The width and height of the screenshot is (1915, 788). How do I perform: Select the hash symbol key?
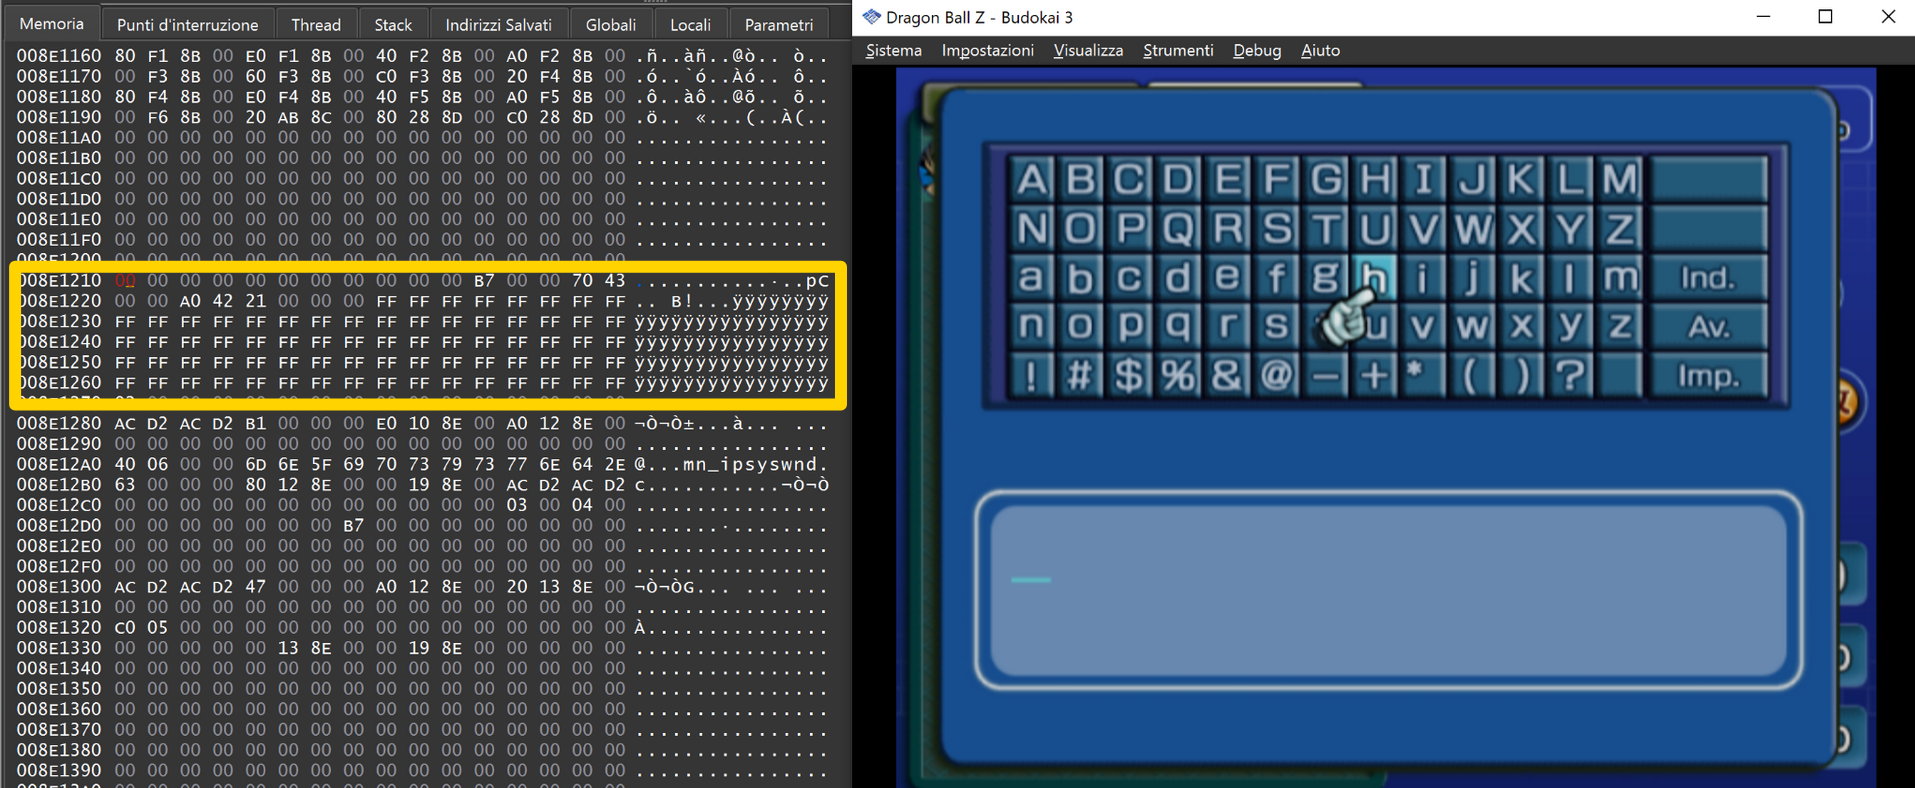(x=1080, y=375)
